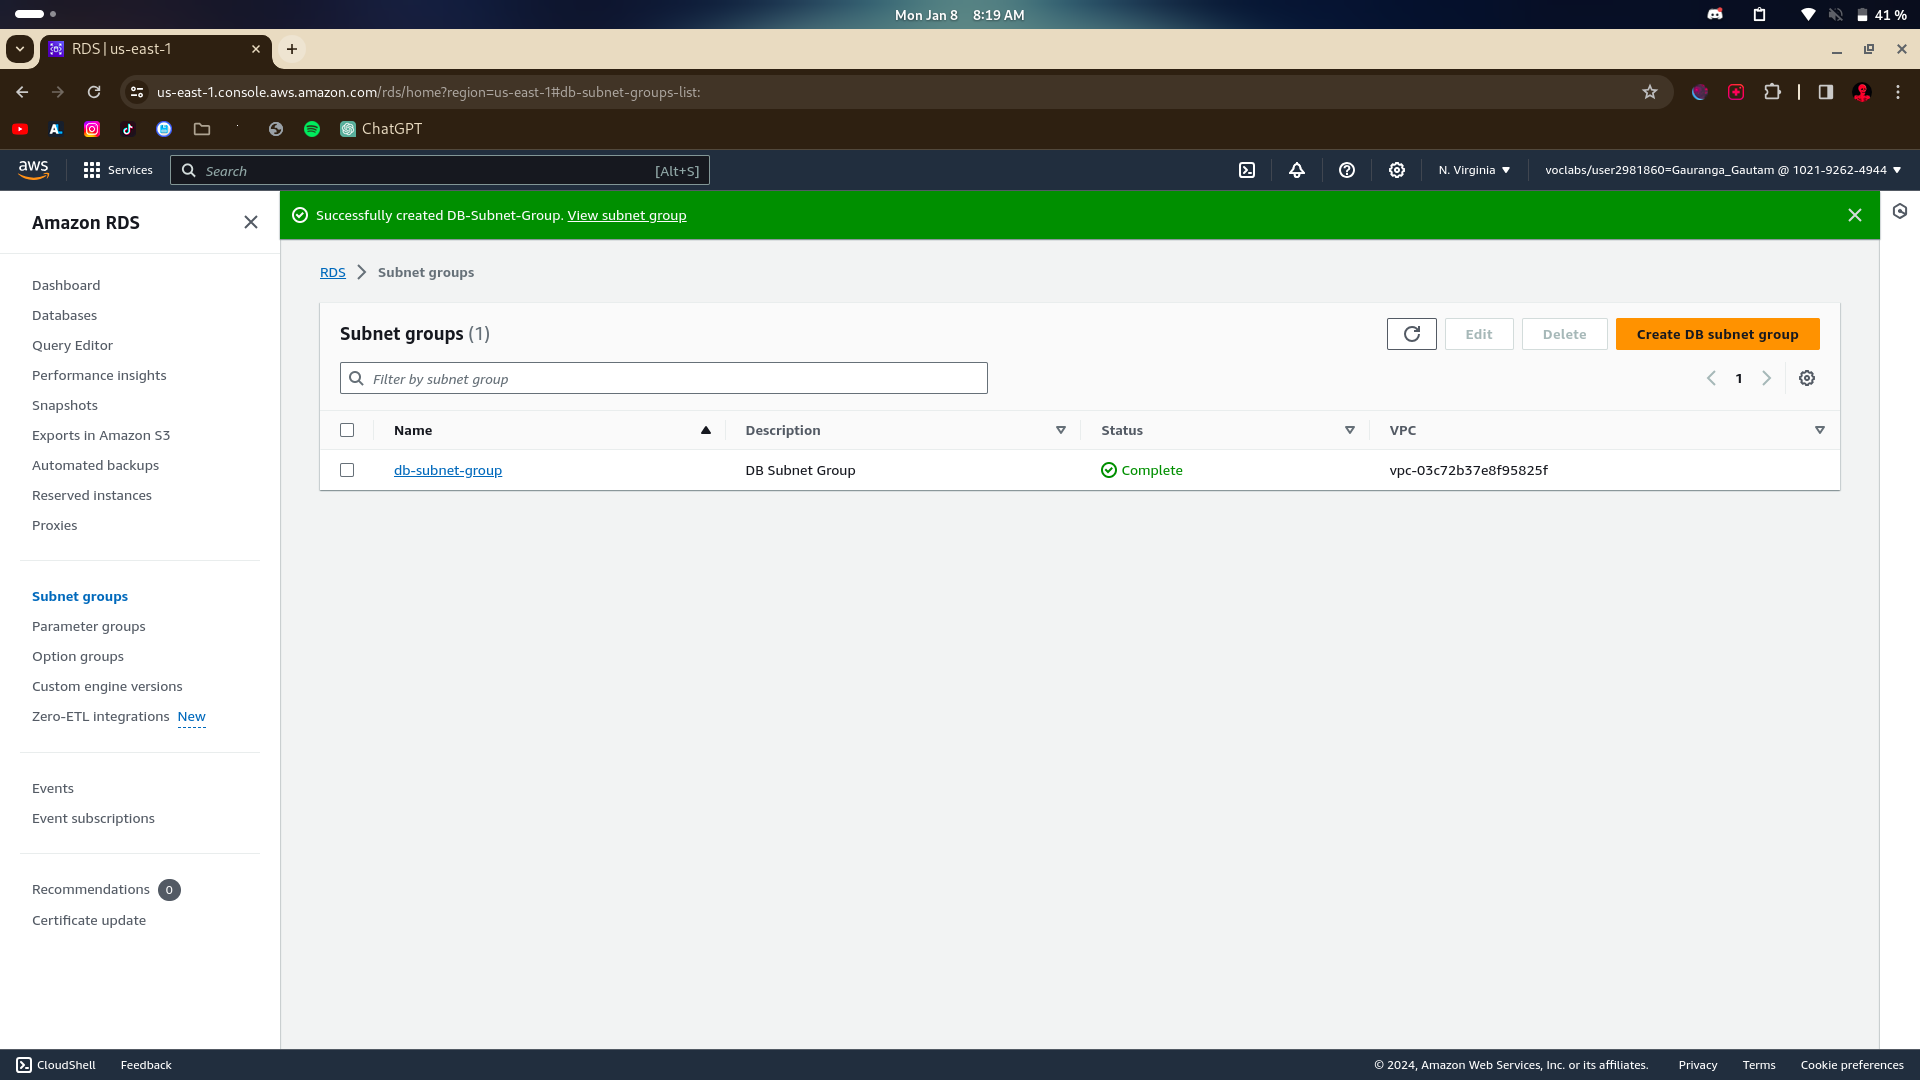1920x1080 pixels.
Task: Open table preferences gear icon
Action: (1807, 378)
